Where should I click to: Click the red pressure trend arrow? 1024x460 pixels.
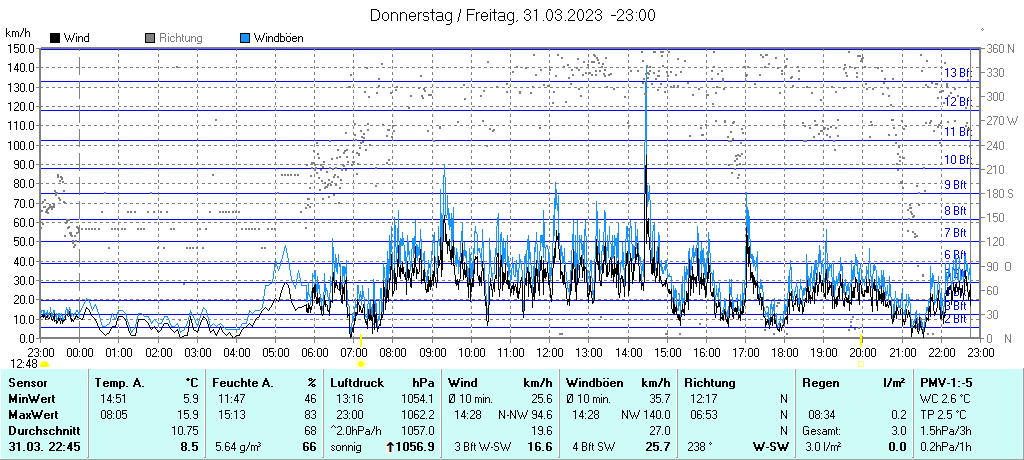pyautogui.click(x=389, y=447)
